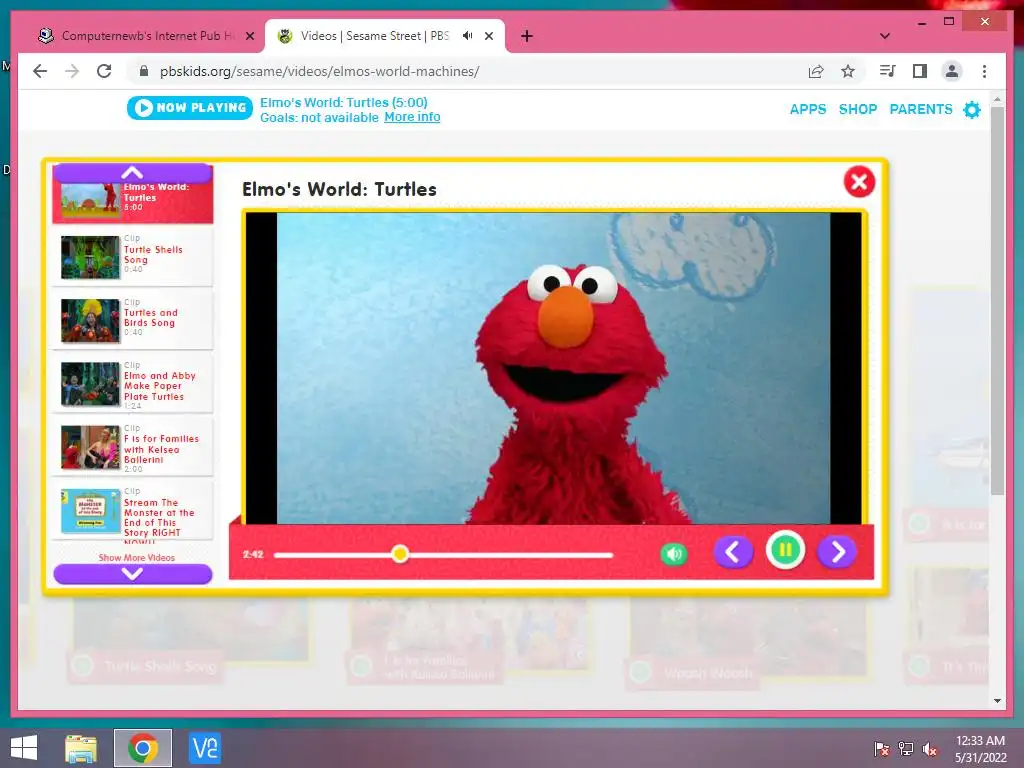This screenshot has width=1024, height=768.
Task: Open the More info link
Action: click(412, 117)
